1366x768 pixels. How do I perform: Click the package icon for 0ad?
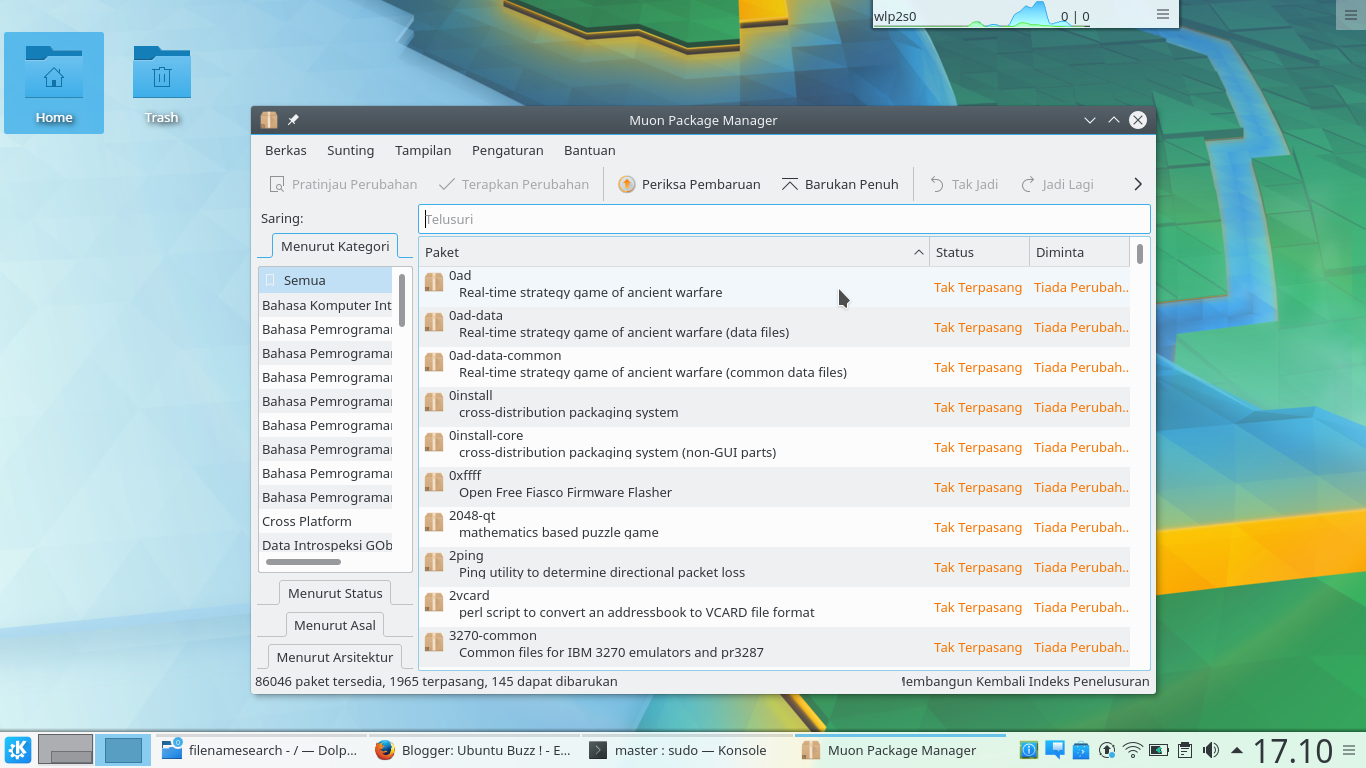(434, 282)
